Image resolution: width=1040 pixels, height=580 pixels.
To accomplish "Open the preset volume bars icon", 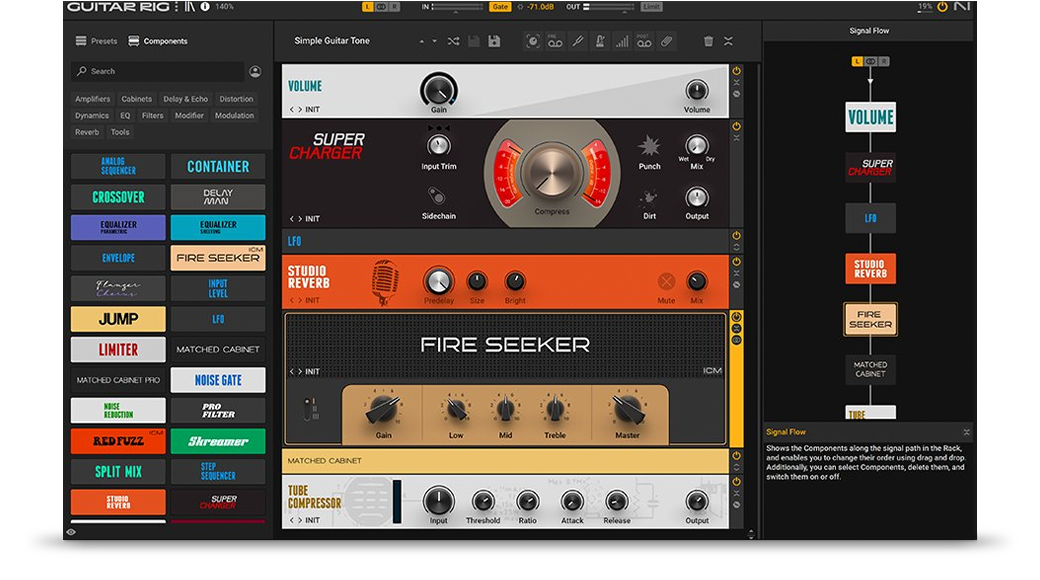I will coord(621,41).
